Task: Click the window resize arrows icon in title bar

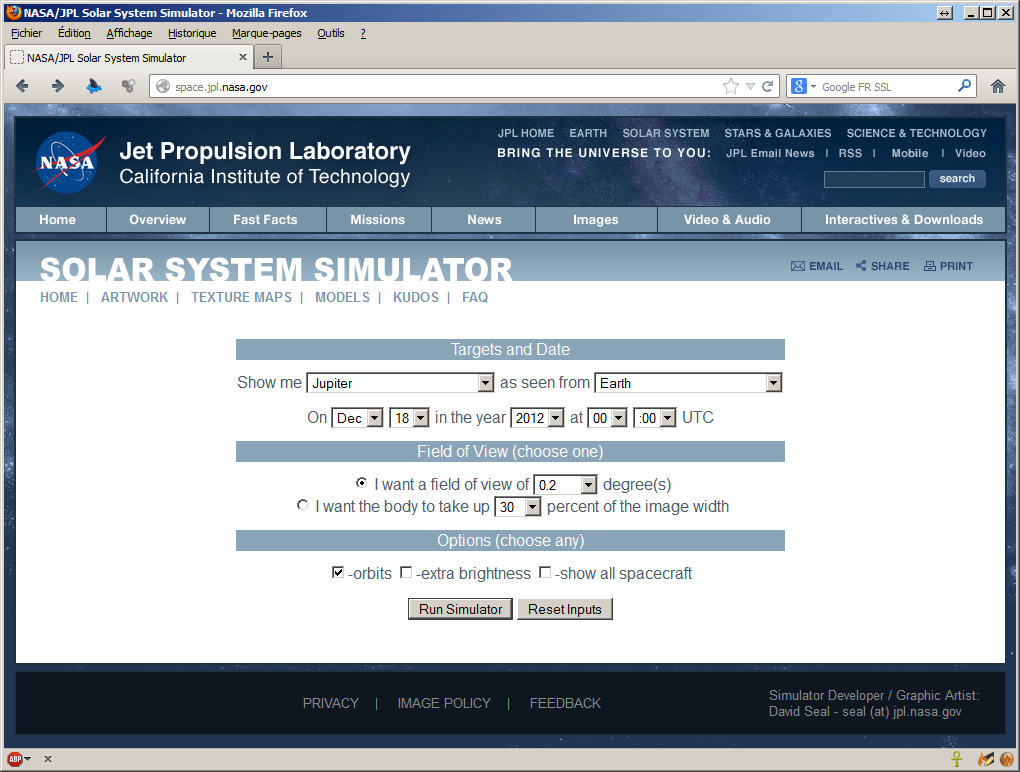Action: (945, 13)
